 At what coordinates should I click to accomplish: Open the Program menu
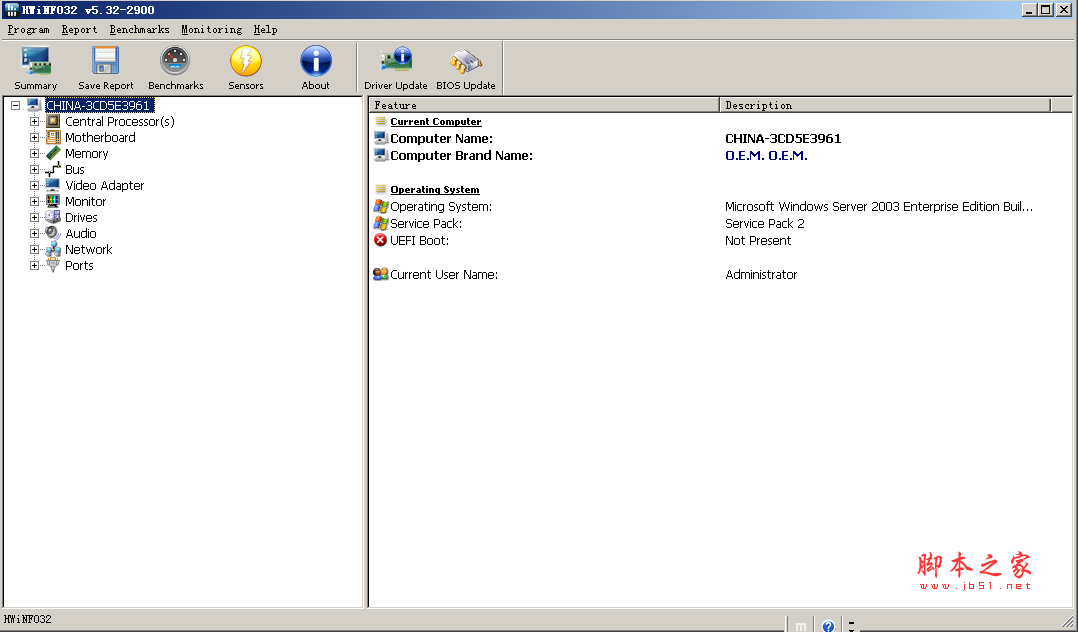(28, 30)
